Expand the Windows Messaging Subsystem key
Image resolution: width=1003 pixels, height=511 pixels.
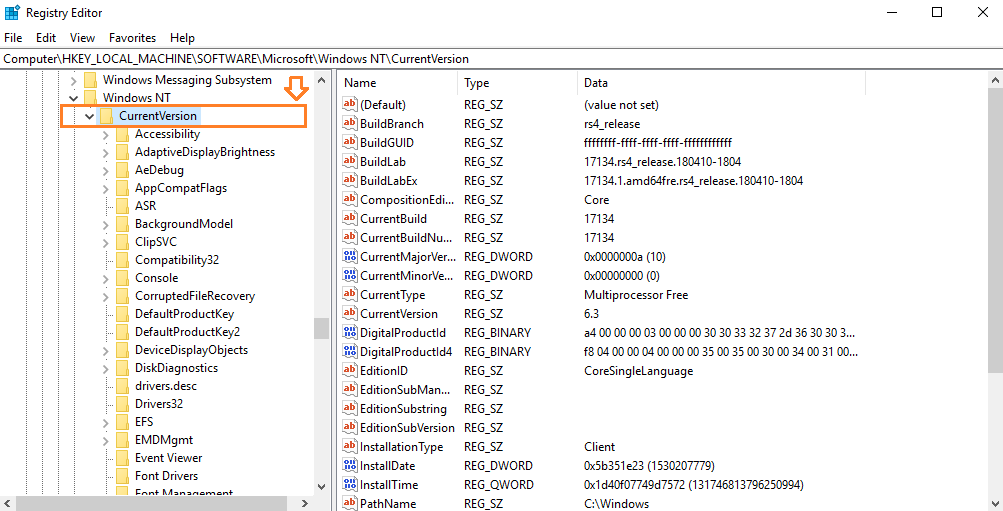pos(73,80)
